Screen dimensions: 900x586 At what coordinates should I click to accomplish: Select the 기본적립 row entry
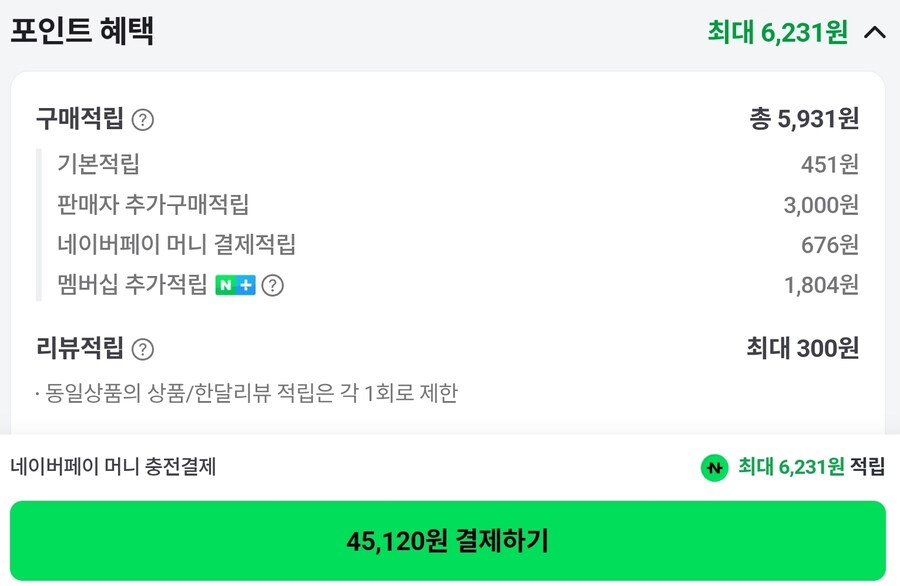click(101, 163)
